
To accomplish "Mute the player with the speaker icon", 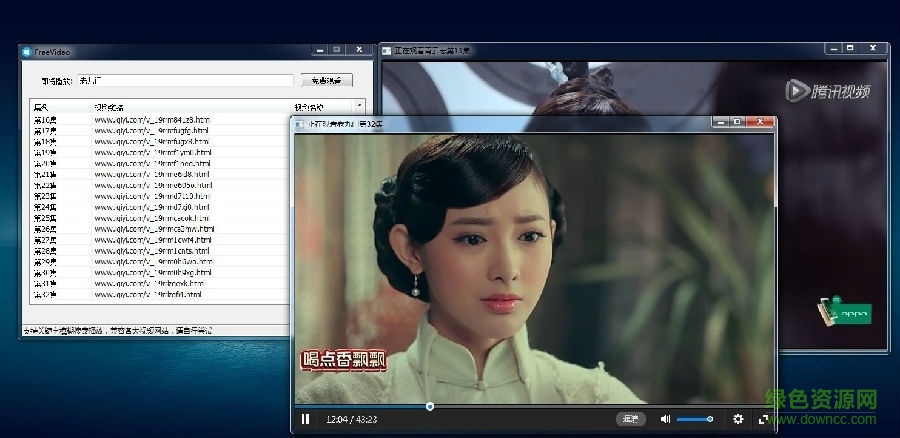I will (x=665, y=419).
